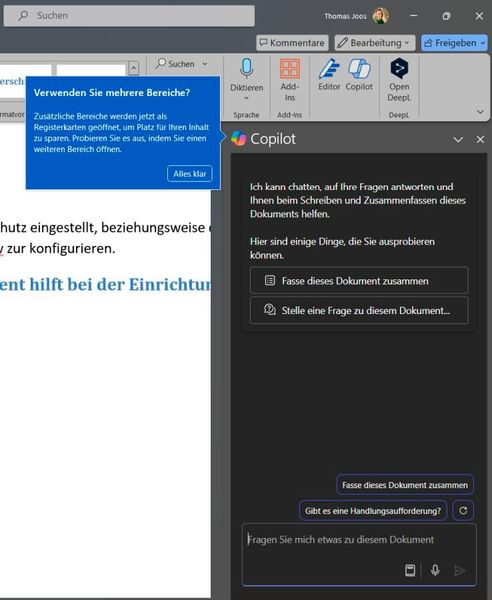Expand the Bearbeitung mode dropdown
This screenshot has width=492, height=600.
click(x=375, y=43)
